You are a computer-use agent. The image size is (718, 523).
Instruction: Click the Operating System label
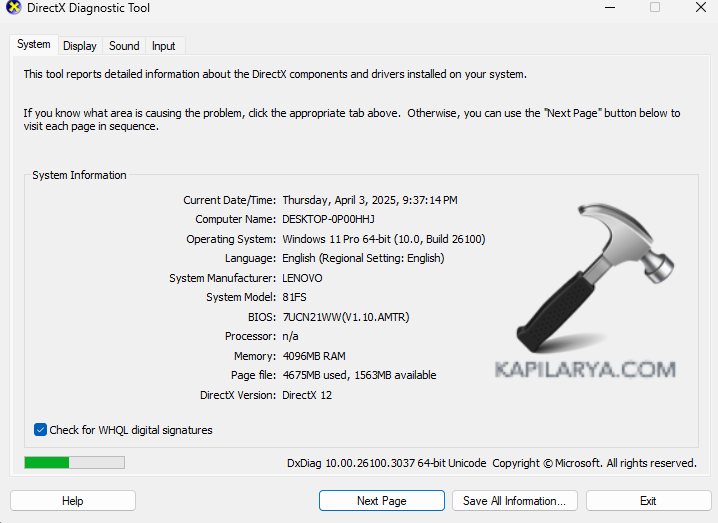(231, 239)
